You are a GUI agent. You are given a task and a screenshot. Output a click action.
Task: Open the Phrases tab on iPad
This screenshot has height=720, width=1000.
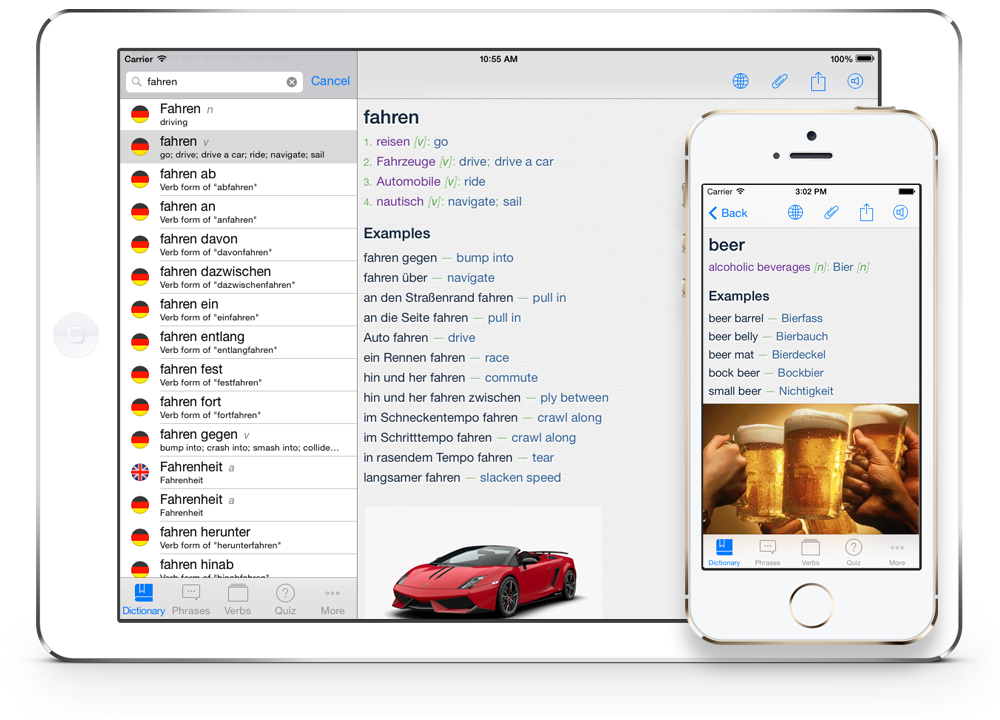click(191, 599)
